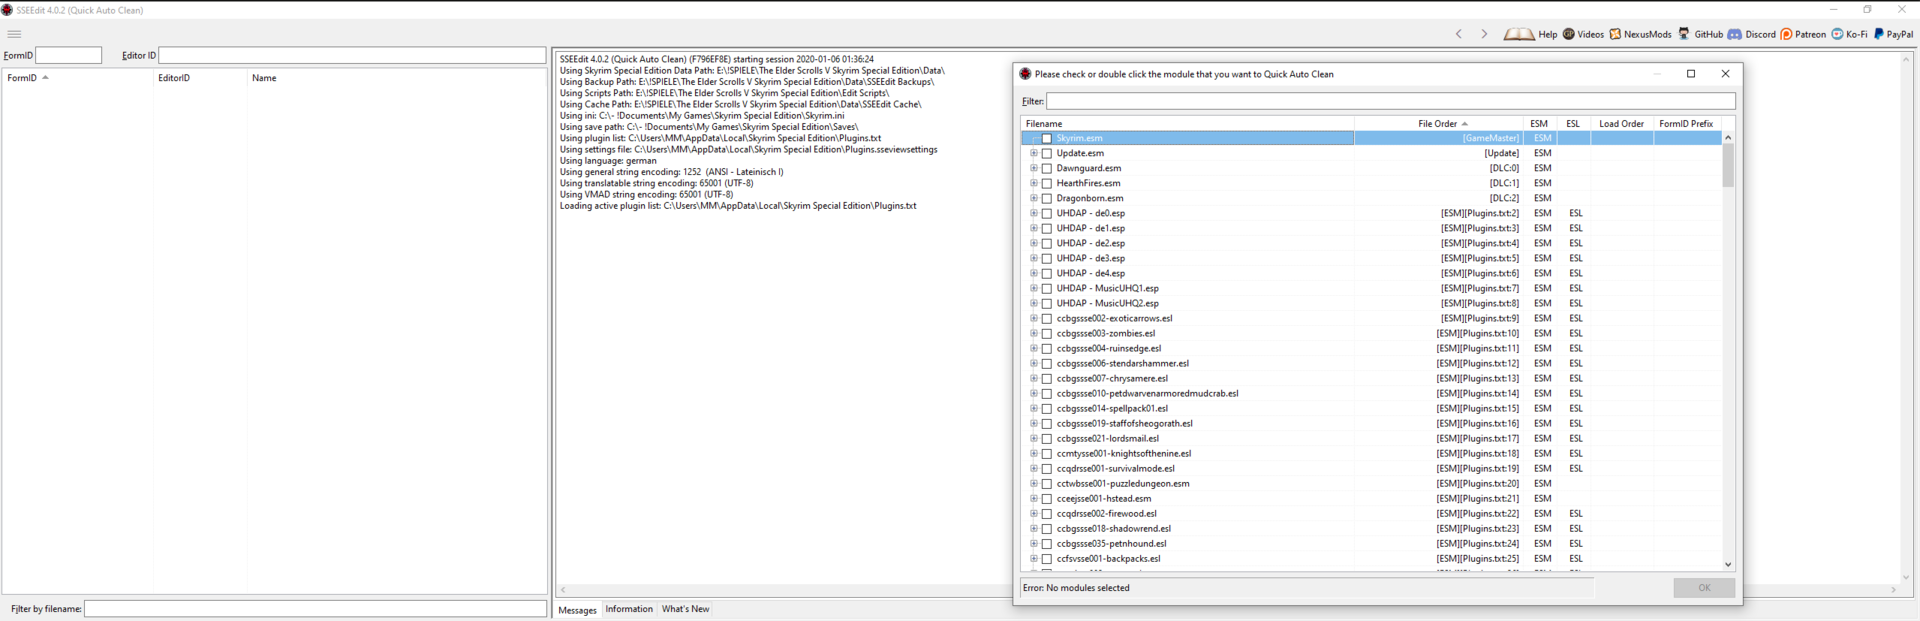The image size is (1920, 621).
Task: Open the hamburger menu icon
Action: (14, 34)
